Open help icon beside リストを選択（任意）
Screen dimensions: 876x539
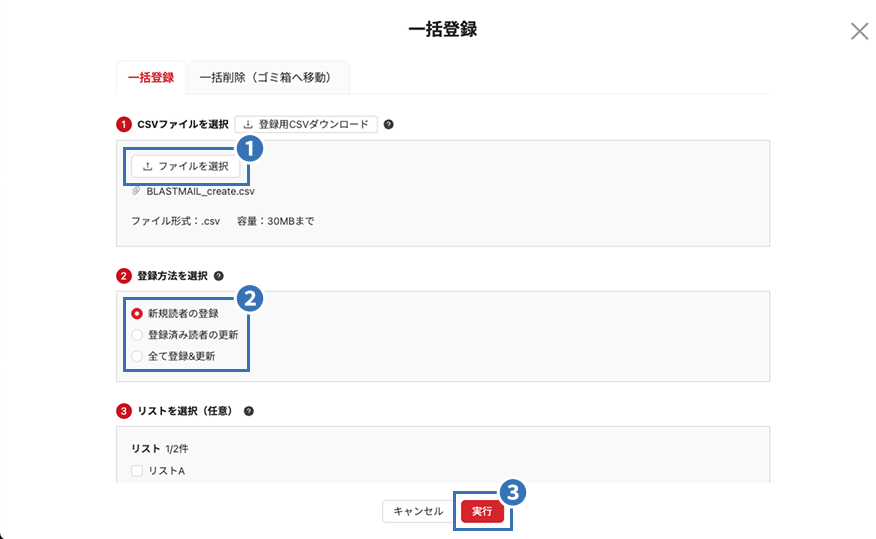249,411
